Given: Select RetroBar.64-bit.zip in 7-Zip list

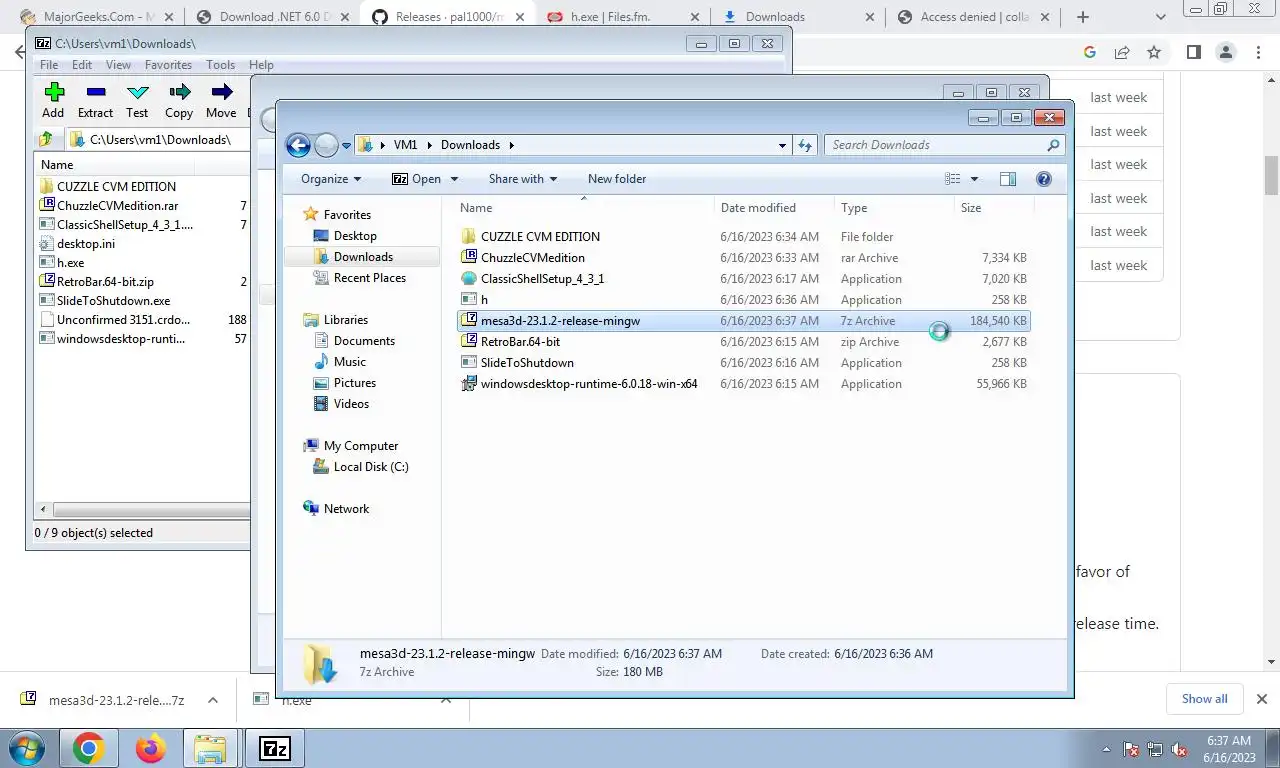Looking at the screenshot, I should 105,282.
